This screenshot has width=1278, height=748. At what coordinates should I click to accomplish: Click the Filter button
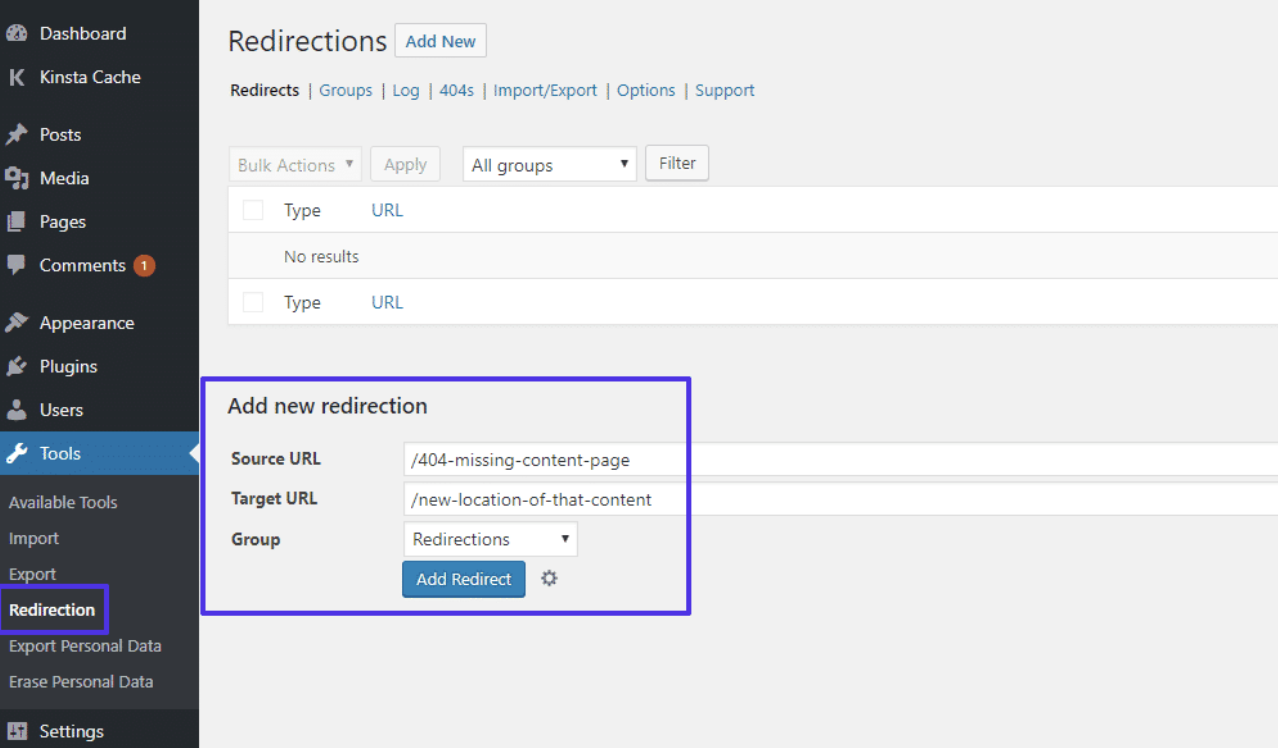tap(677, 163)
